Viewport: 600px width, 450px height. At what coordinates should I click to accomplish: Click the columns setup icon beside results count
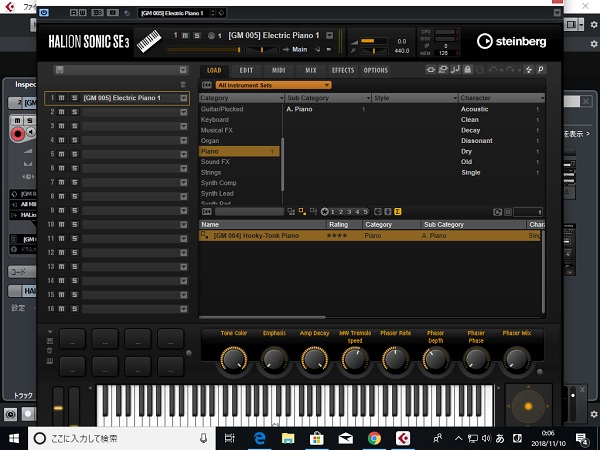click(508, 212)
